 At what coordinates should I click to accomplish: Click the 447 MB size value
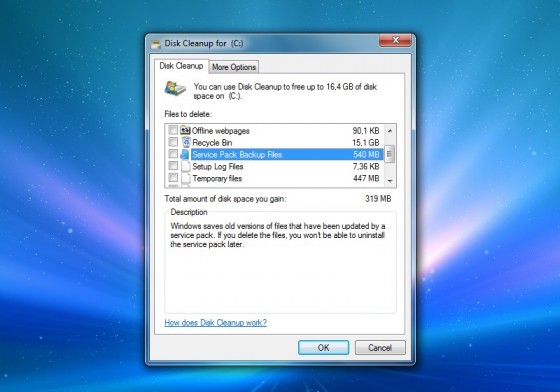tap(366, 178)
